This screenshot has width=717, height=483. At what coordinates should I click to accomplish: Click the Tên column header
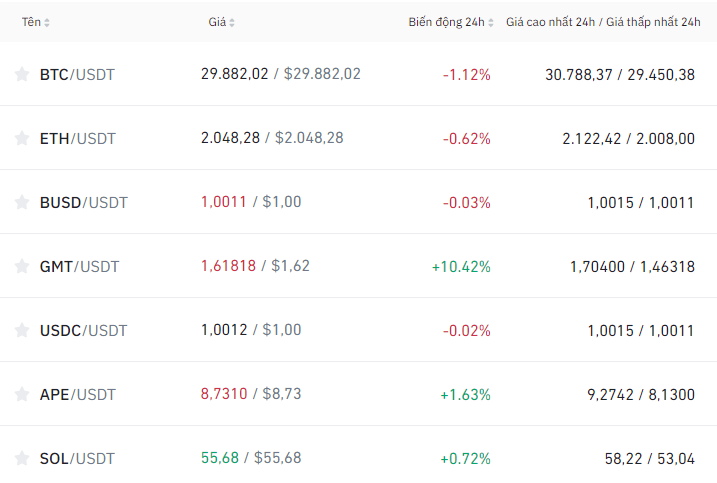[32, 22]
